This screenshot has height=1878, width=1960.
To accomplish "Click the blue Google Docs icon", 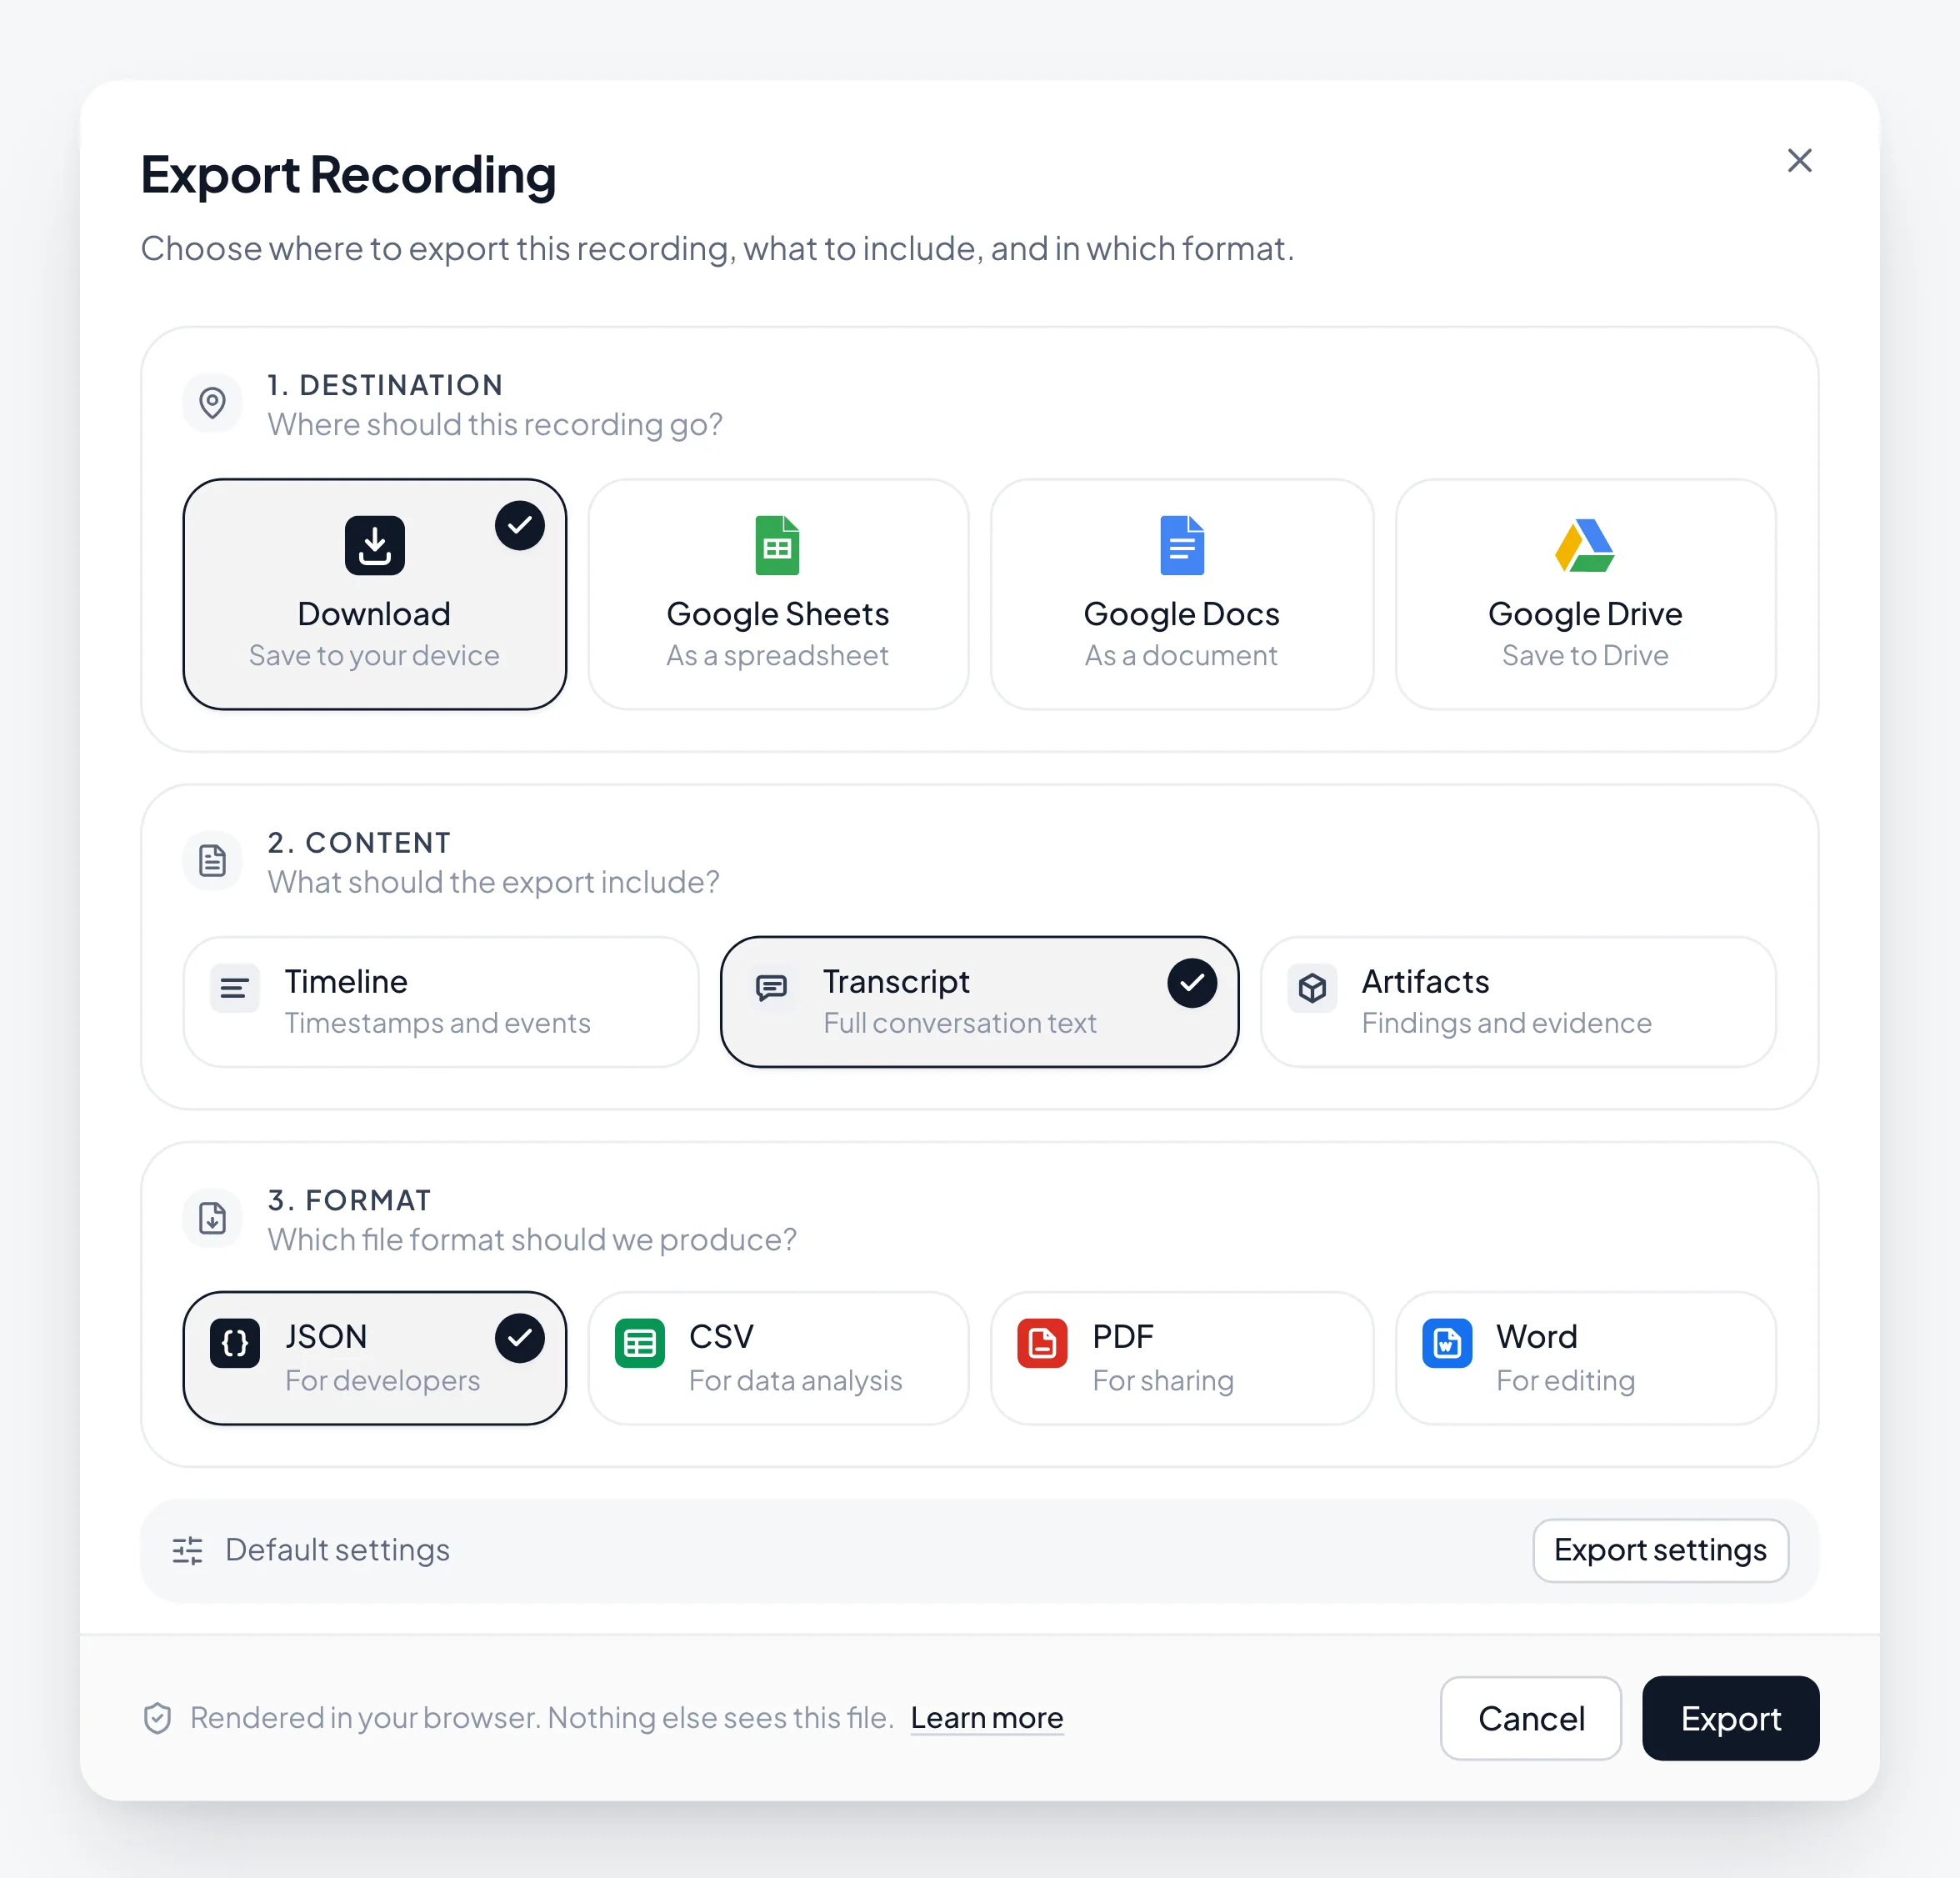I will [1181, 545].
